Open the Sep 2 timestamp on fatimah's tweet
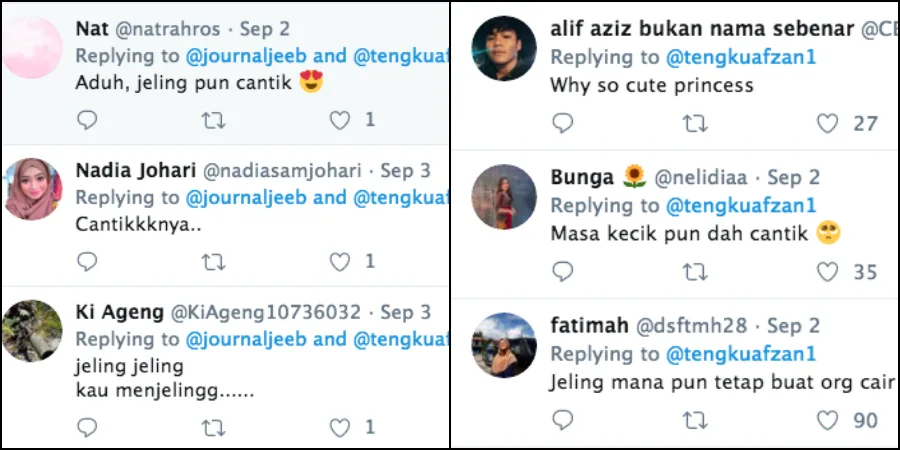900x450 pixels. [793, 326]
